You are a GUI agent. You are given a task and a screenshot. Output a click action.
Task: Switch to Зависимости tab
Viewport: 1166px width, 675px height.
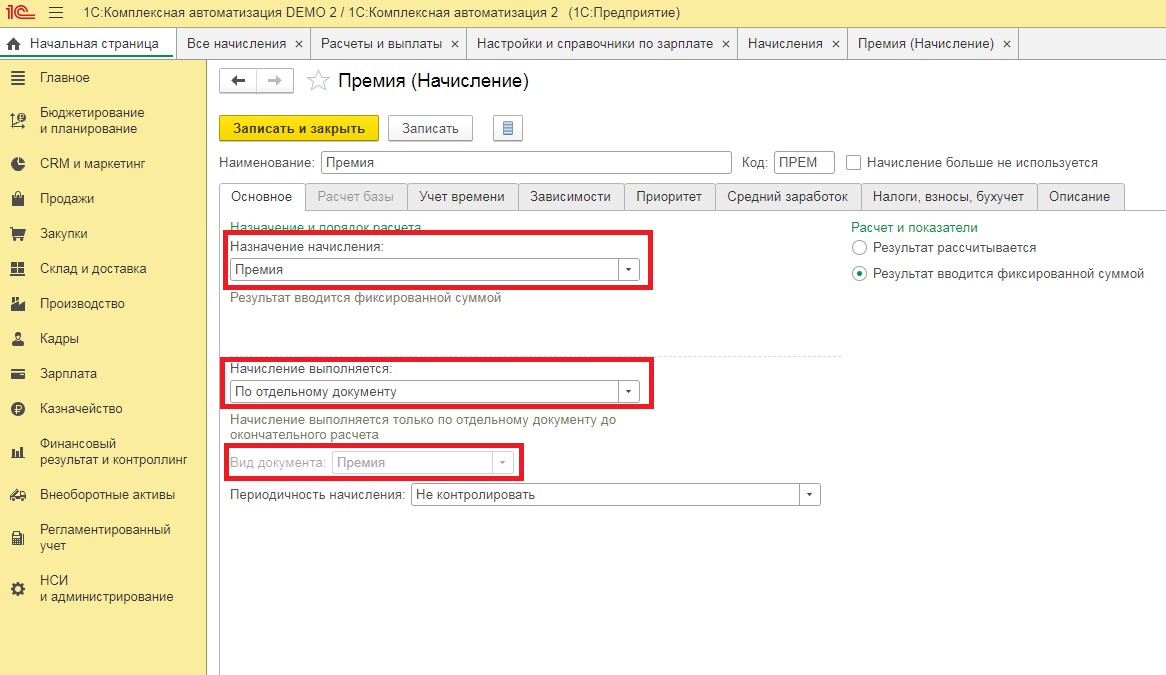(x=570, y=197)
